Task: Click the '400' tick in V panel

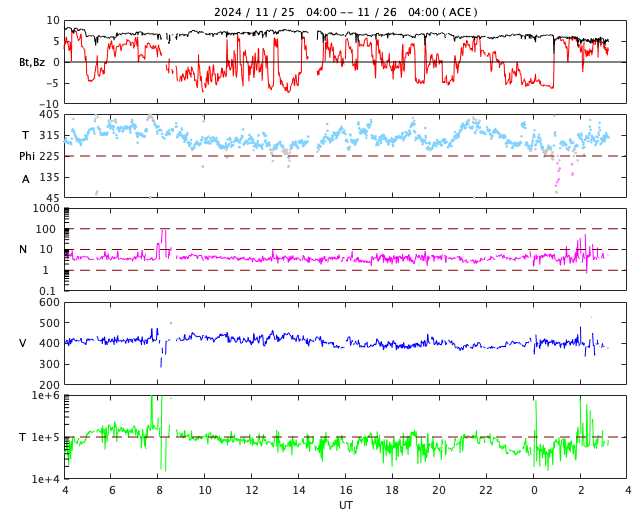Action: [49, 343]
